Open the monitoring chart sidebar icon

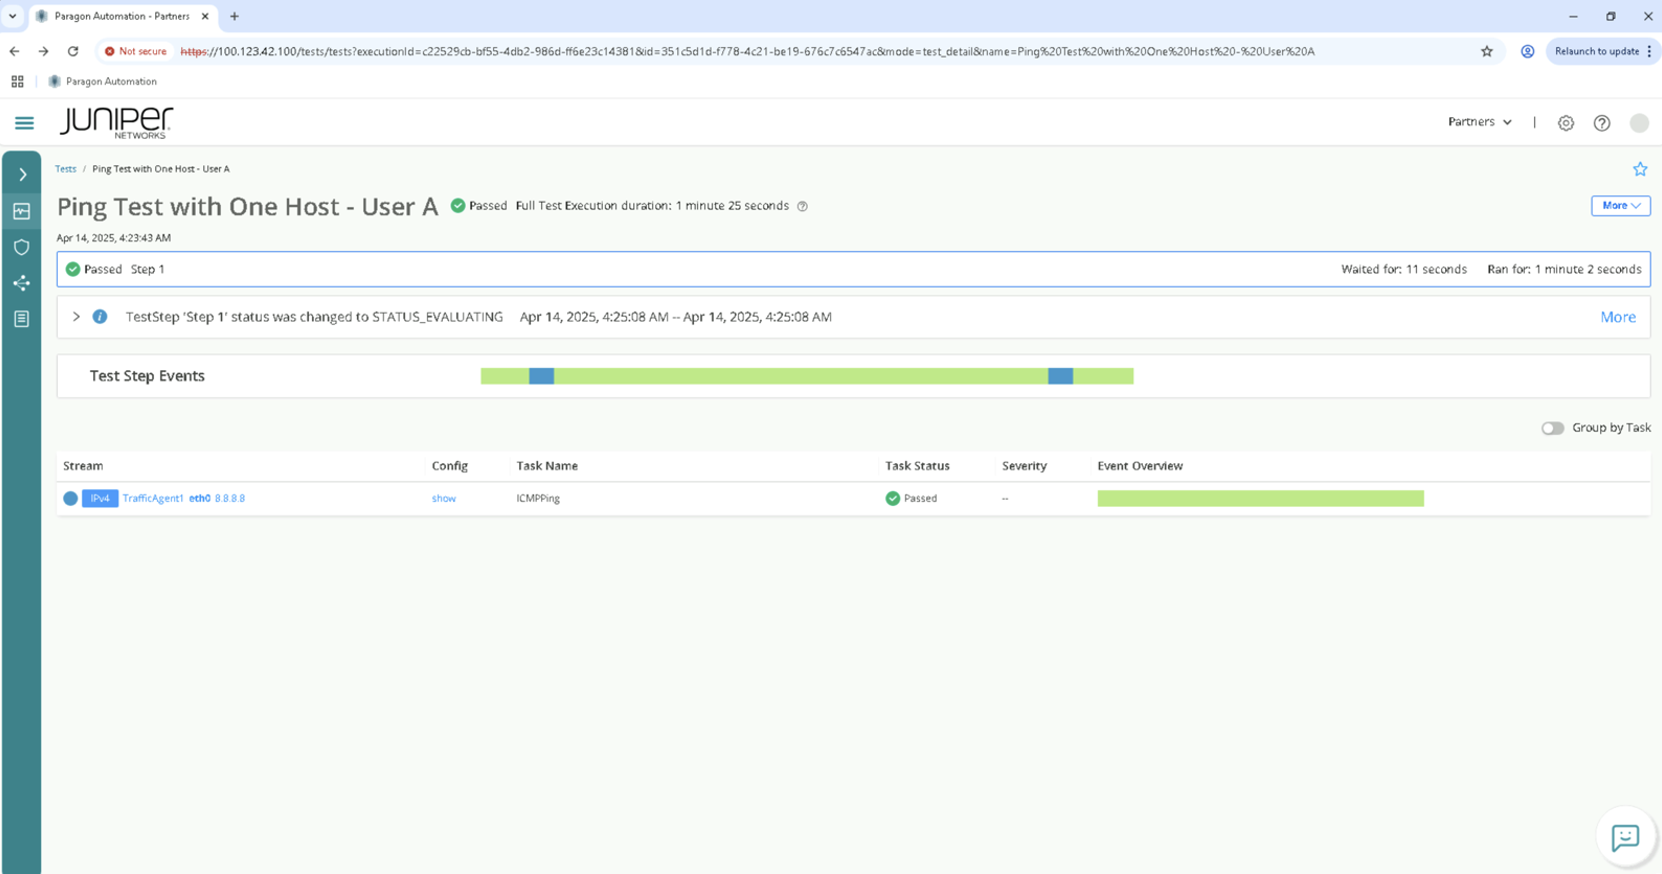(22, 211)
